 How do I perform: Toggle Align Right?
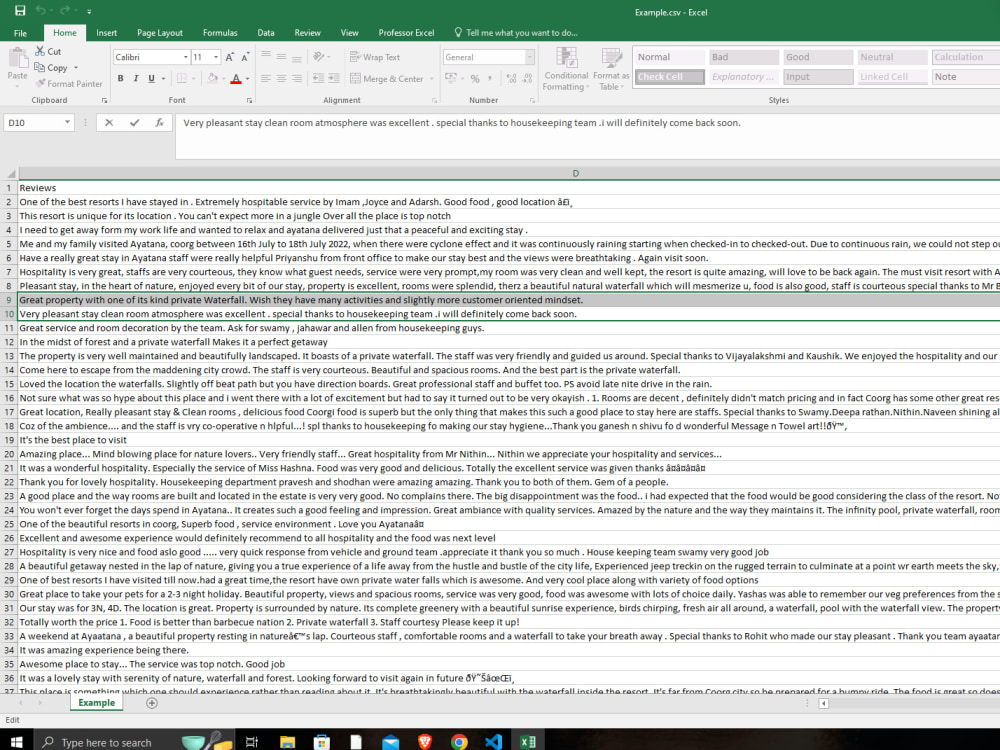pos(297,78)
